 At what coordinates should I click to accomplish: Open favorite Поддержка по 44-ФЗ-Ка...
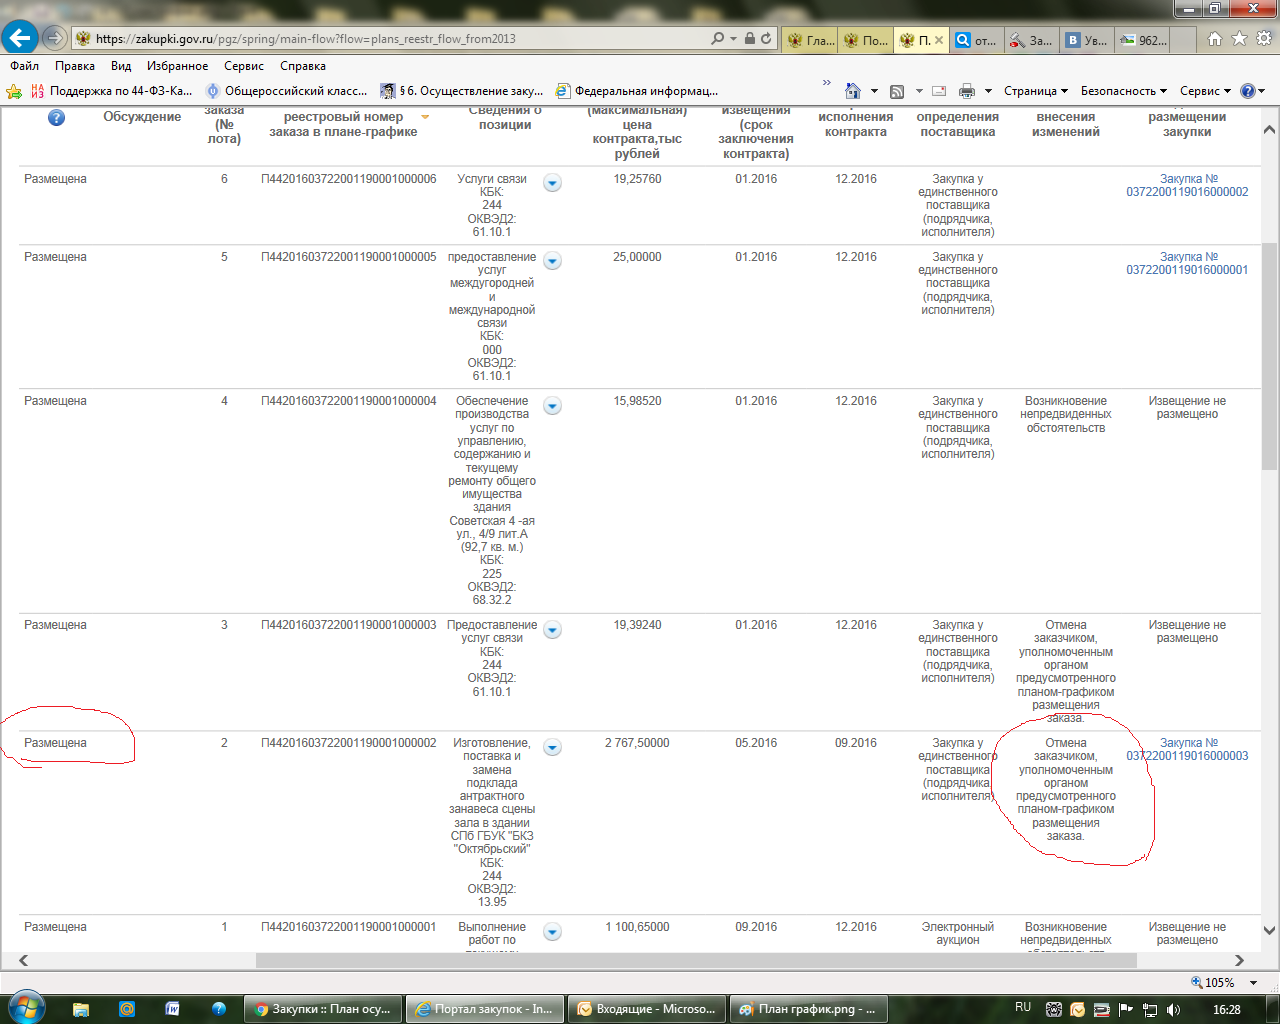pos(112,91)
